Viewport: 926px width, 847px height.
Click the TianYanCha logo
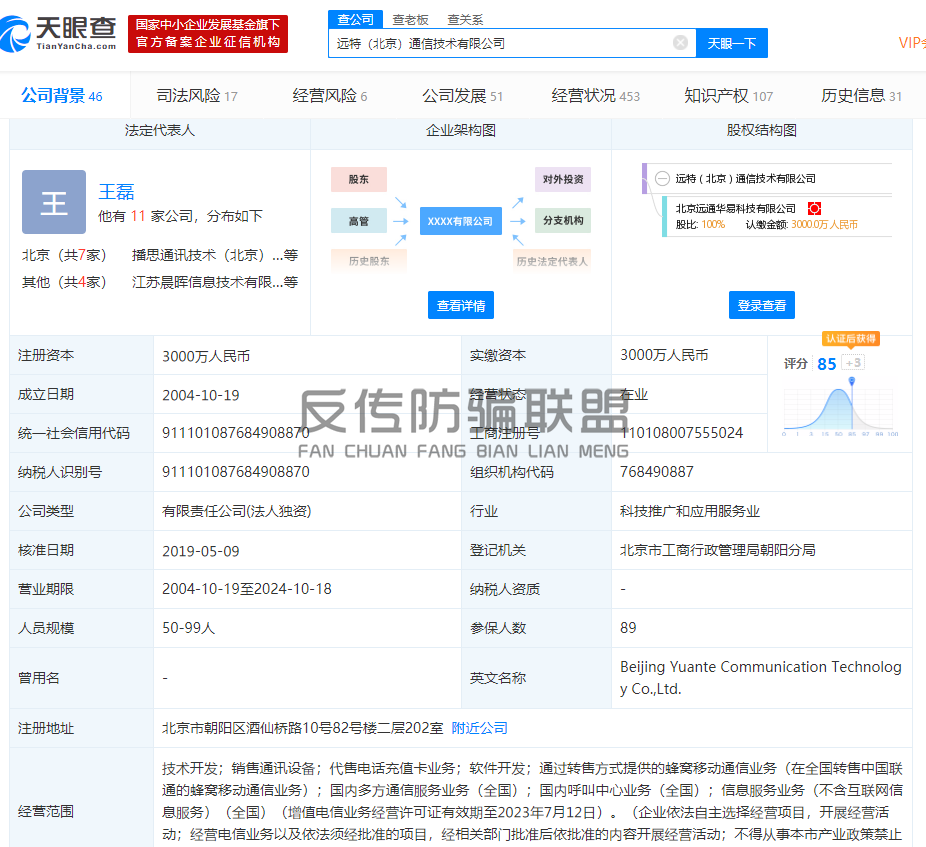pyautogui.click(x=60, y=33)
